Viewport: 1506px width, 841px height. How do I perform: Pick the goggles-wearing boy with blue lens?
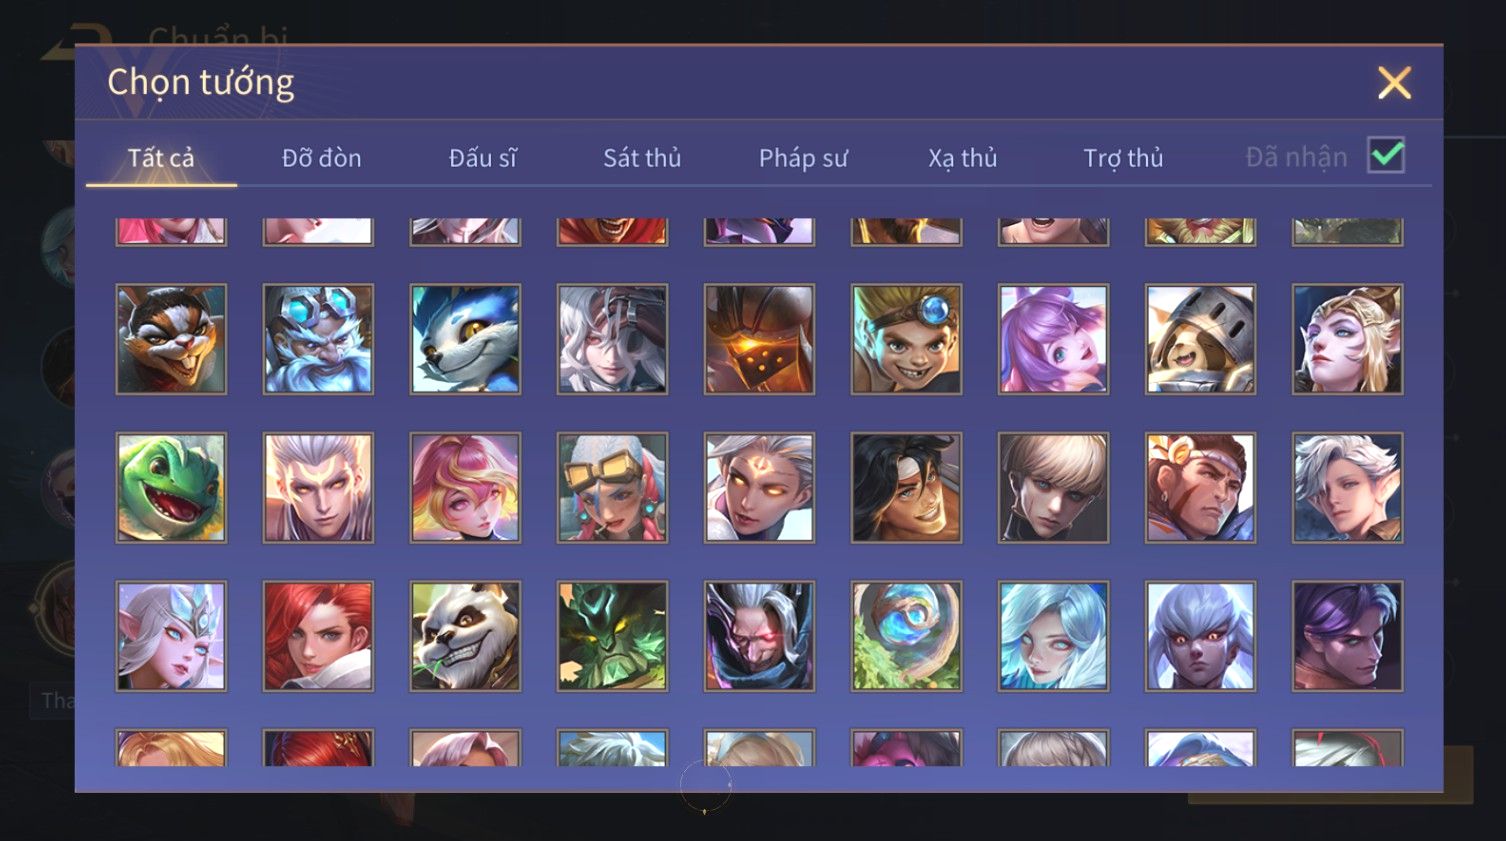(x=906, y=339)
